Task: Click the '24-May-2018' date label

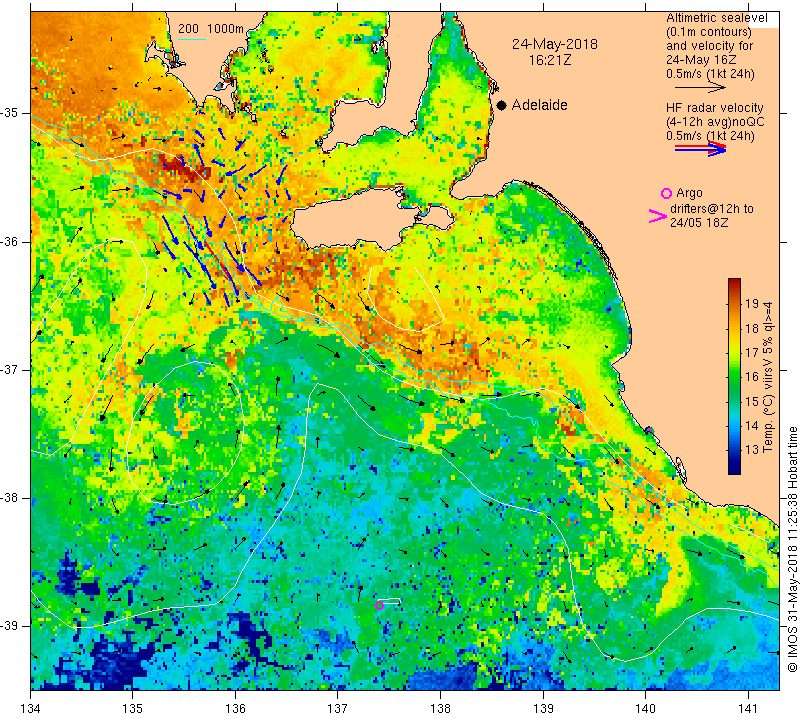Action: [x=555, y=44]
